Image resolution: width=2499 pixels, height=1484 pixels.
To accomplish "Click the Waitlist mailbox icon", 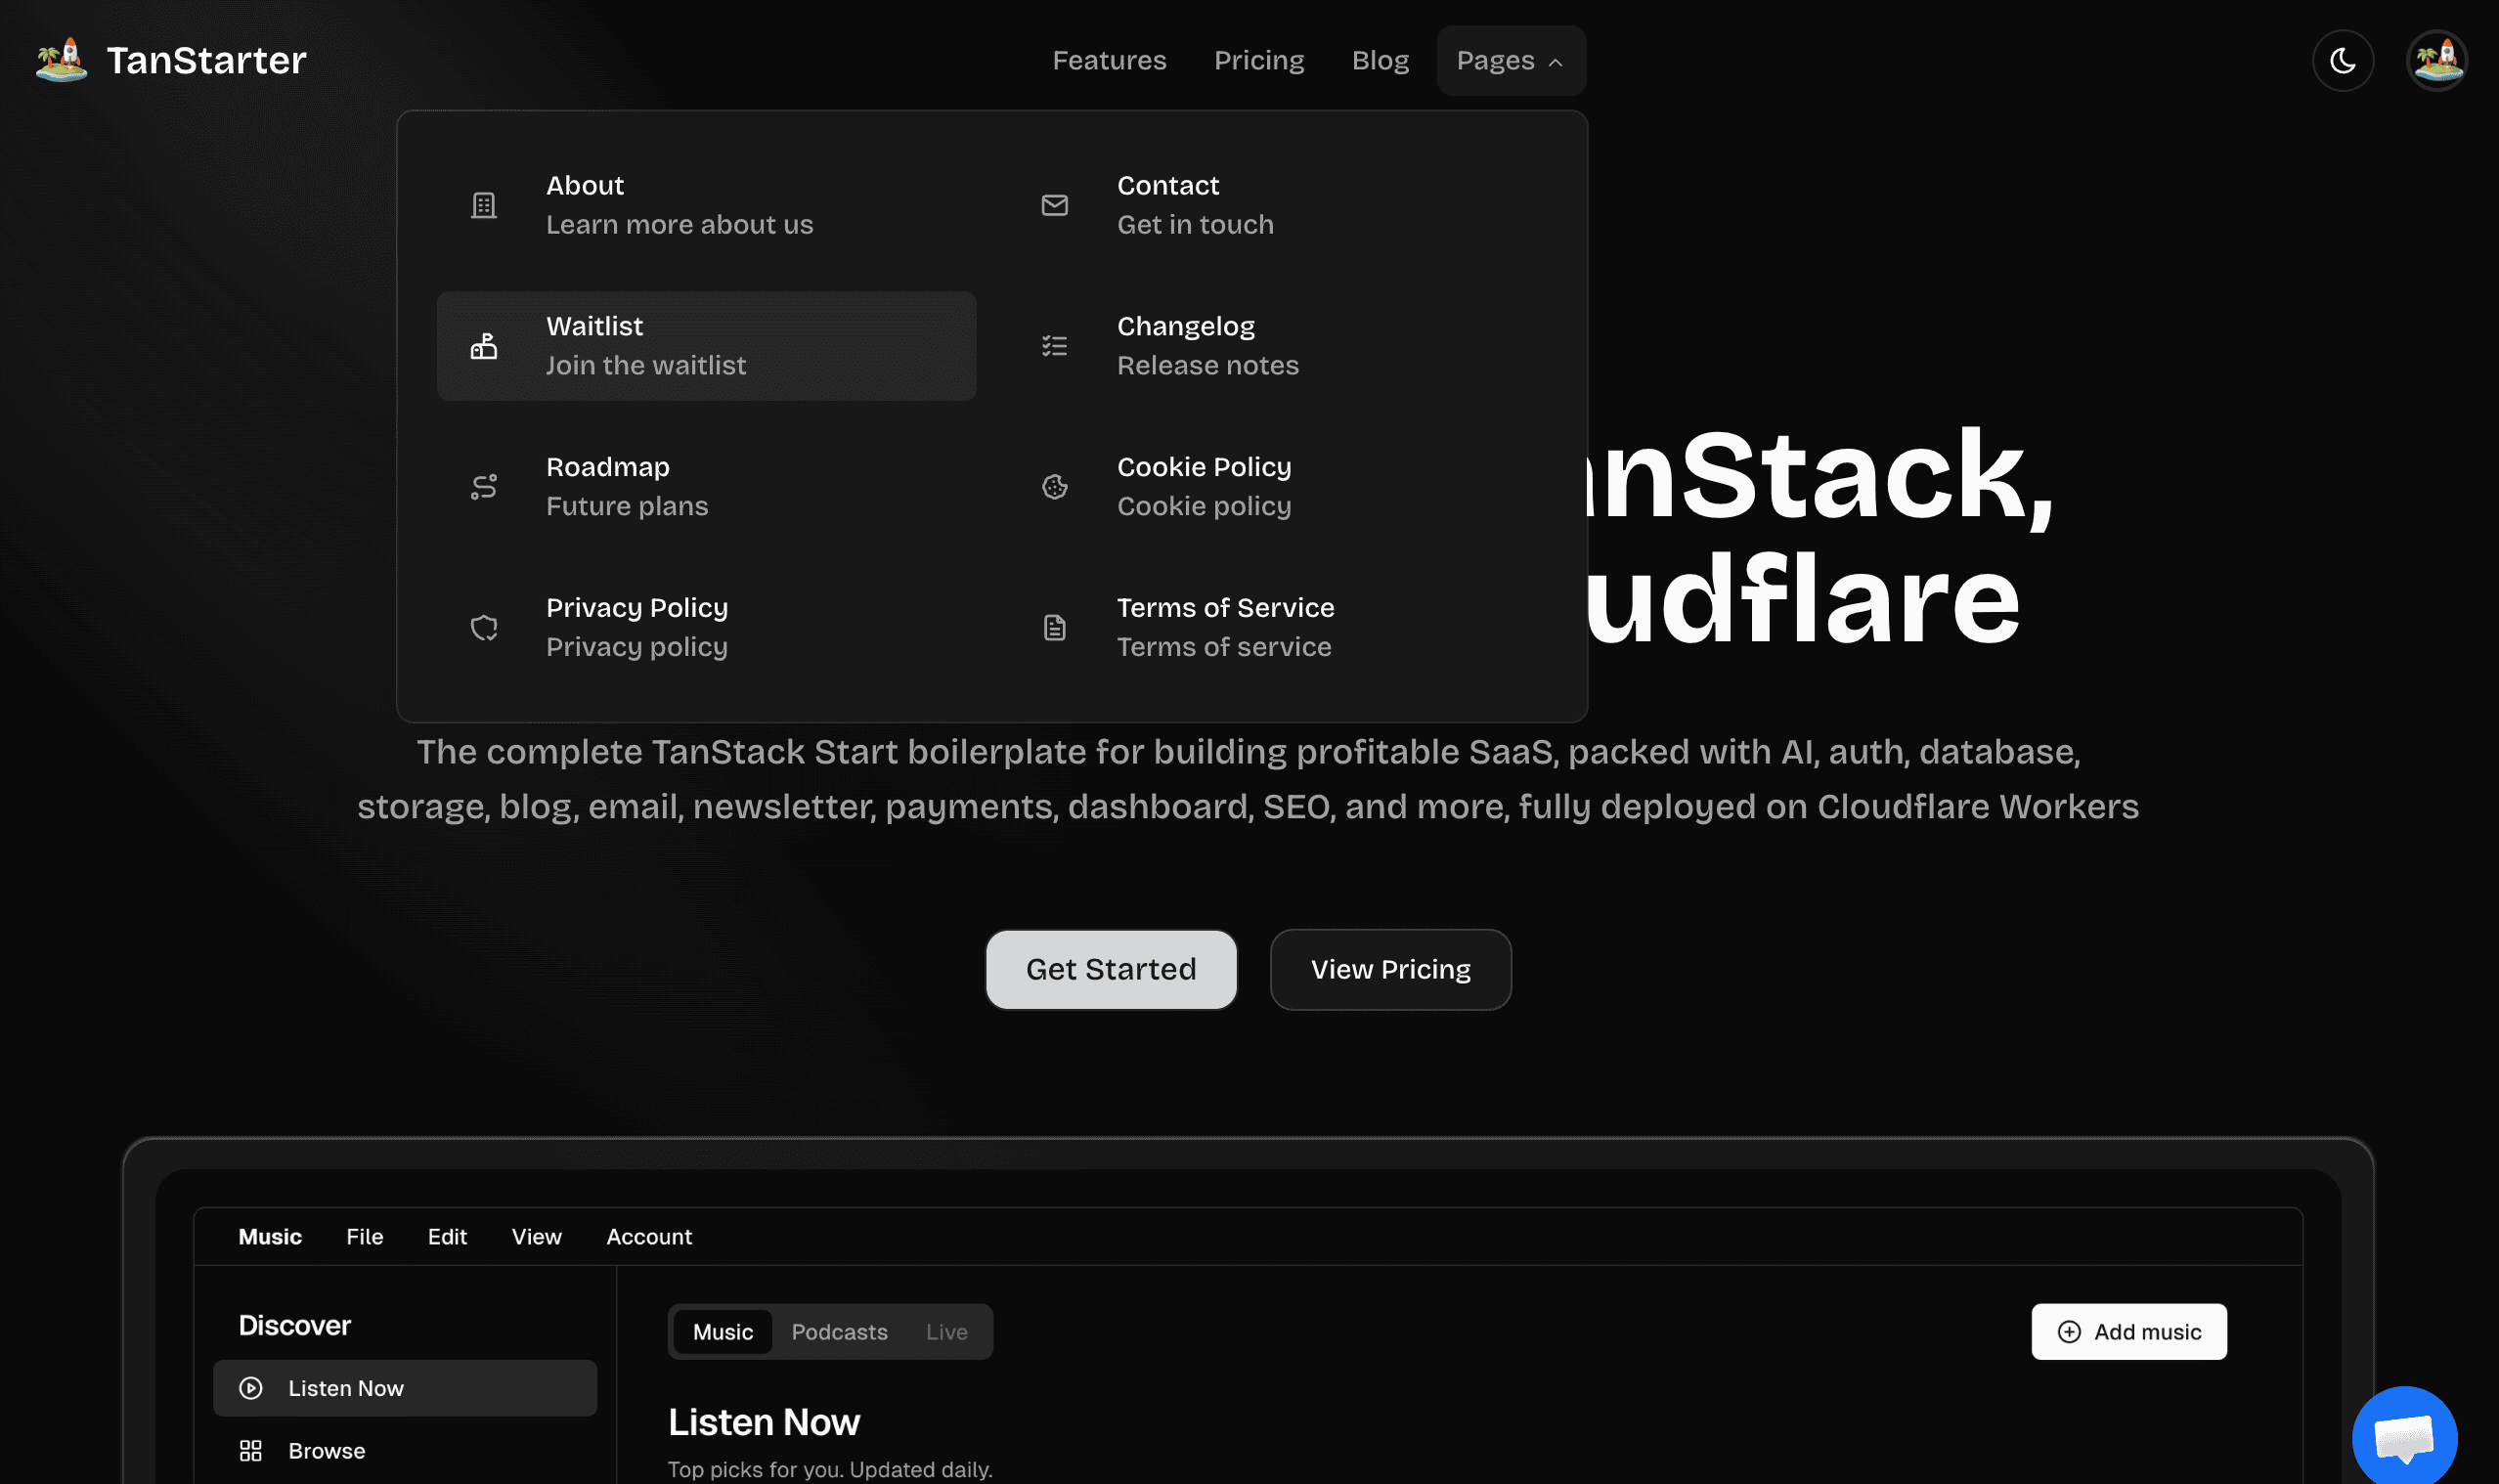I will click(x=484, y=346).
